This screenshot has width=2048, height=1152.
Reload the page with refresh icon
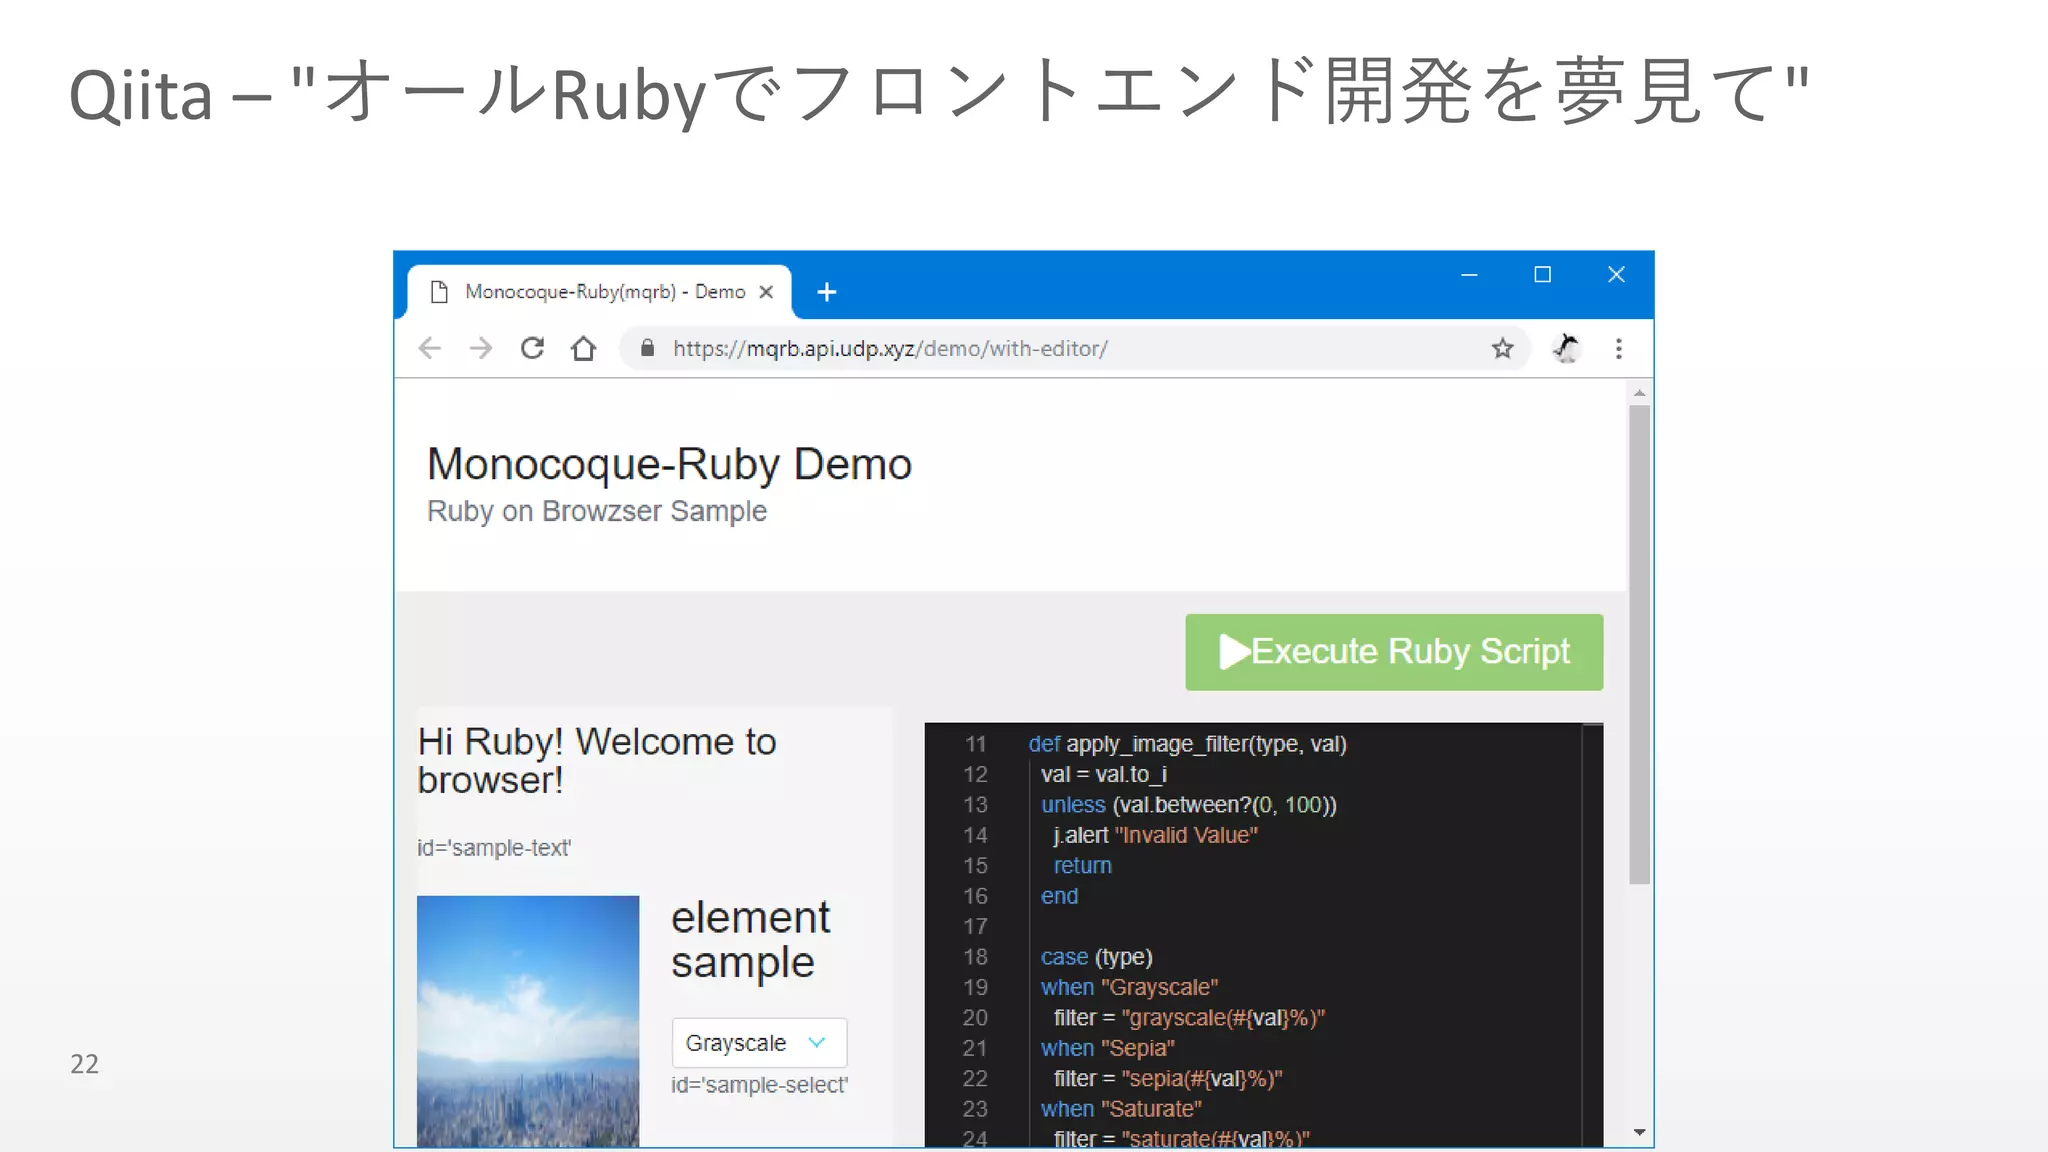(x=532, y=348)
